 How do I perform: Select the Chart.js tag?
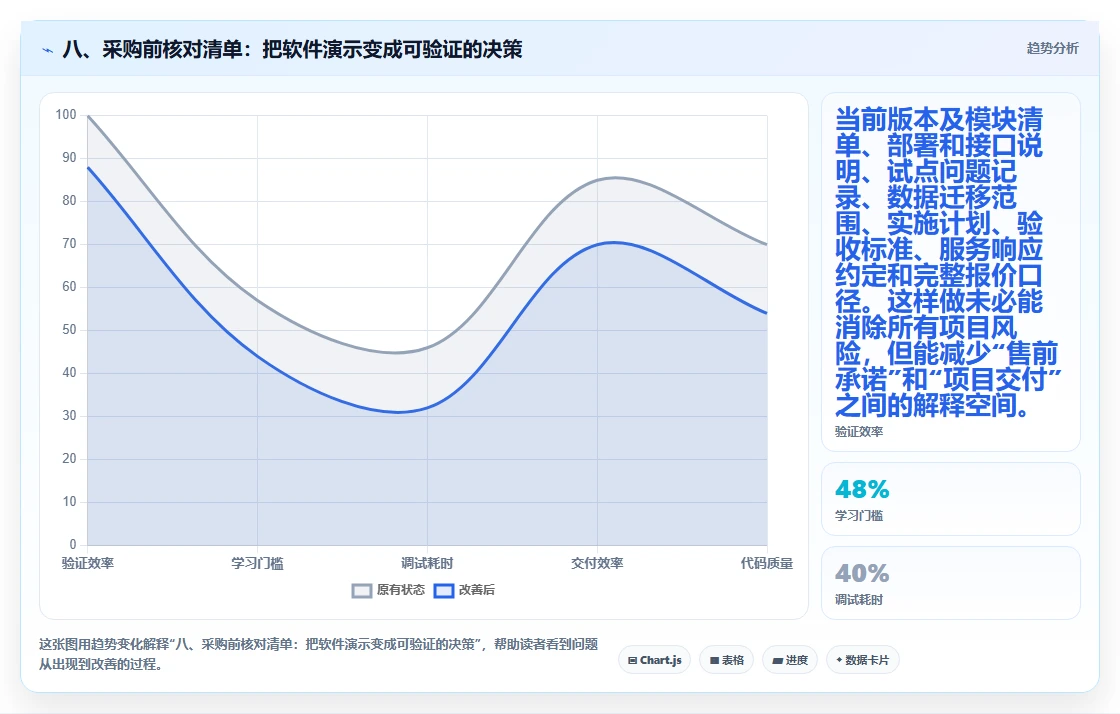pyautogui.click(x=654, y=660)
